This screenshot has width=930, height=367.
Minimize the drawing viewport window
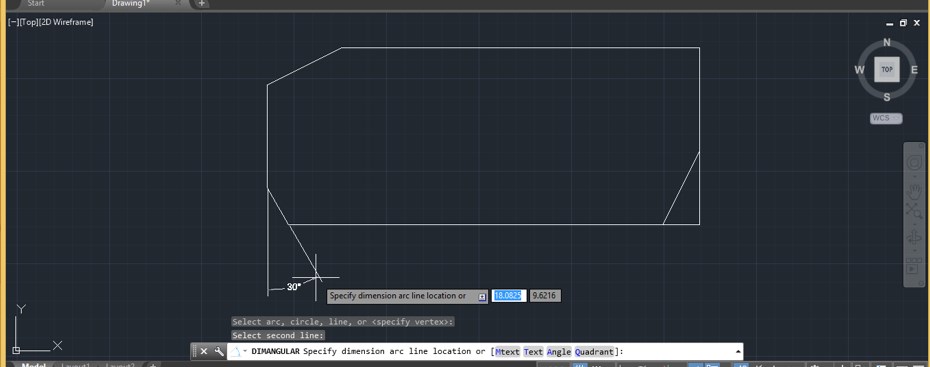coord(890,24)
